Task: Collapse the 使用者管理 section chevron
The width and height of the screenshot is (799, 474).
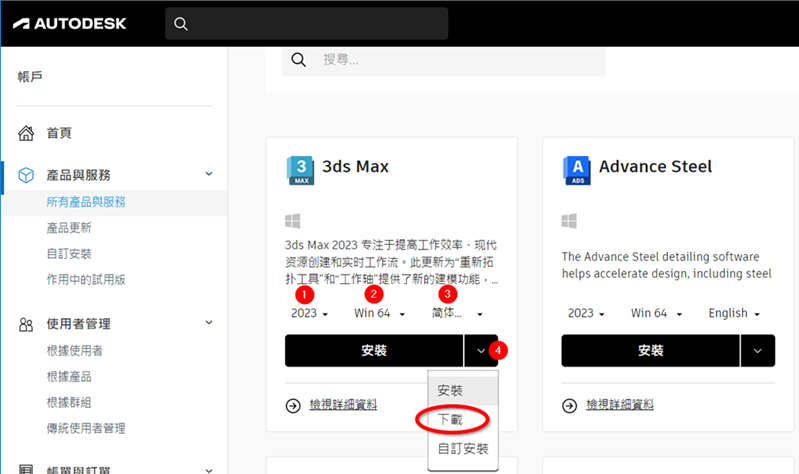Action: (x=209, y=323)
